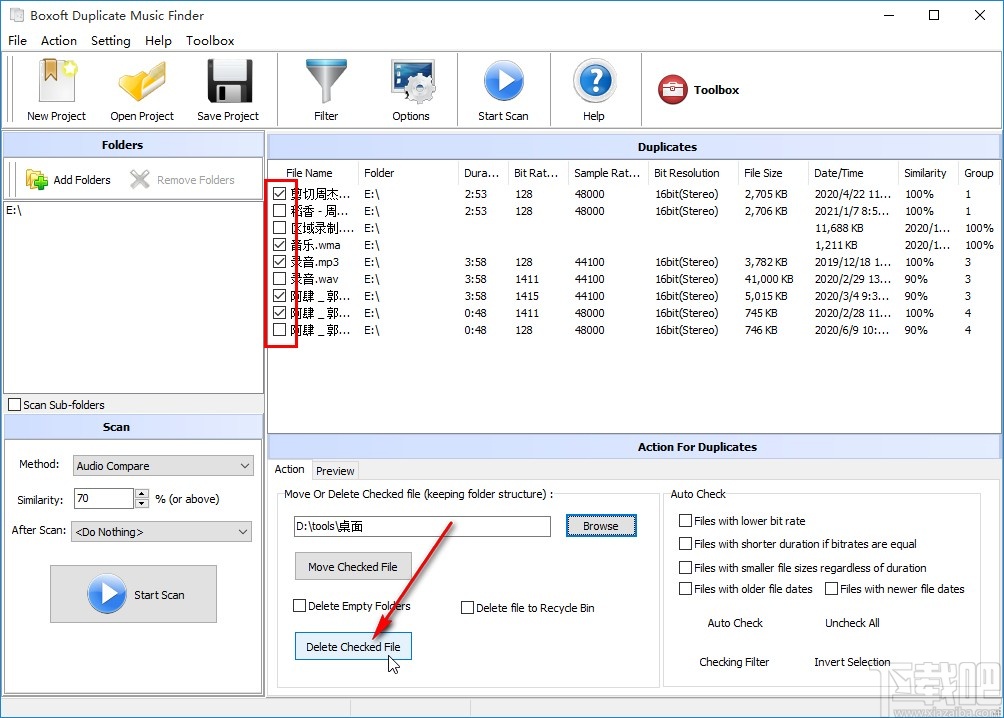
Task: Check the 录音.wav file checkbox
Action: click(x=279, y=279)
